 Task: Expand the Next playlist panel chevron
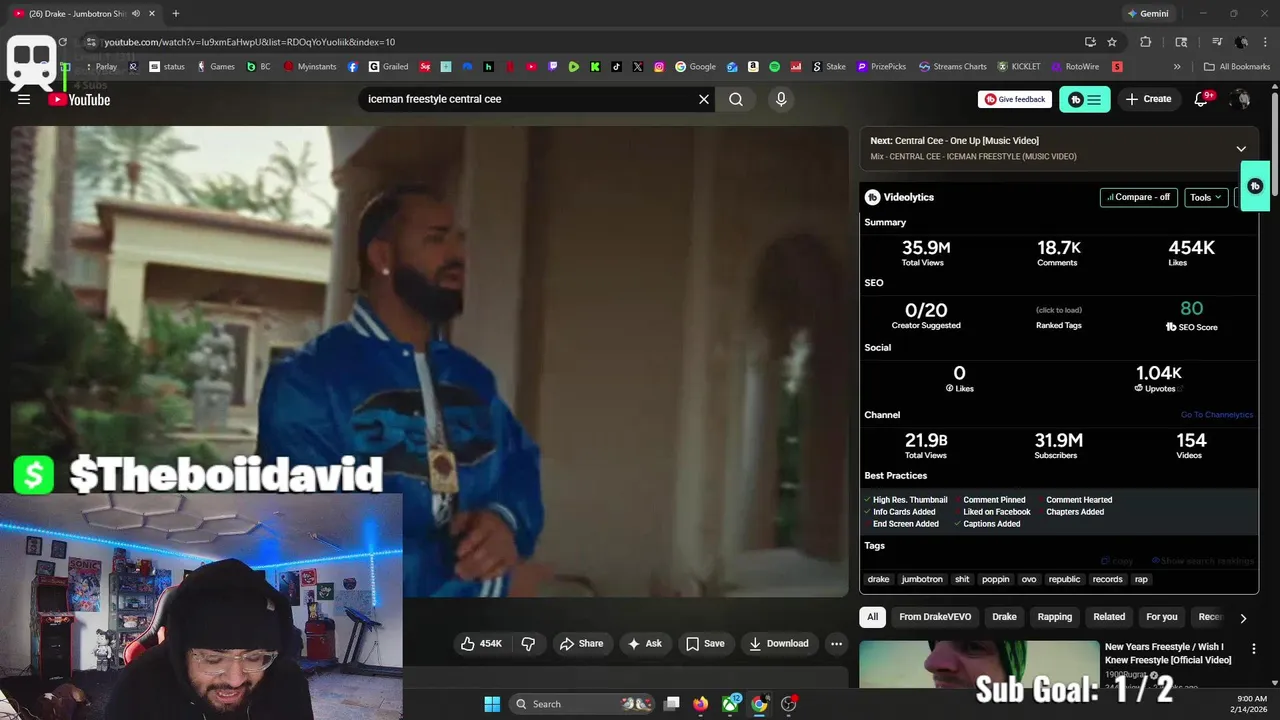click(1241, 149)
